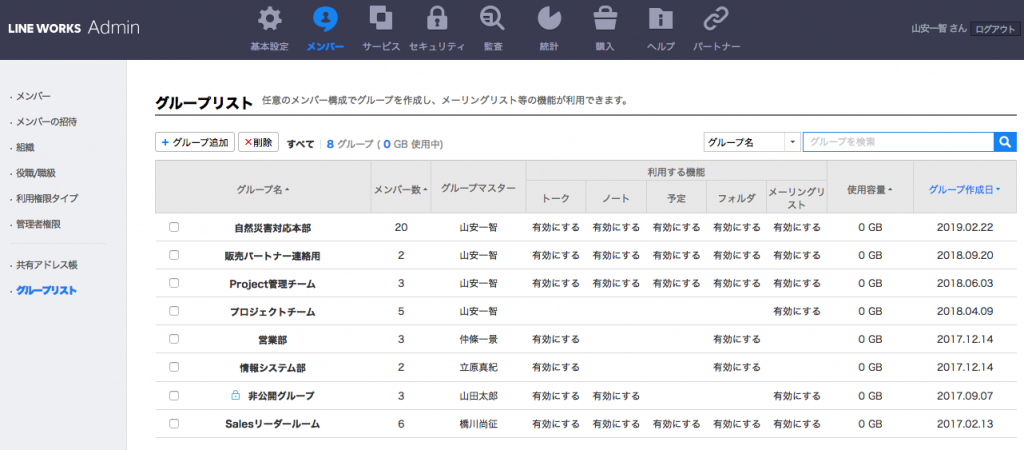The width and height of the screenshot is (1024, 450).
Task: Open the ヘルプ document icon
Action: click(x=660, y=20)
